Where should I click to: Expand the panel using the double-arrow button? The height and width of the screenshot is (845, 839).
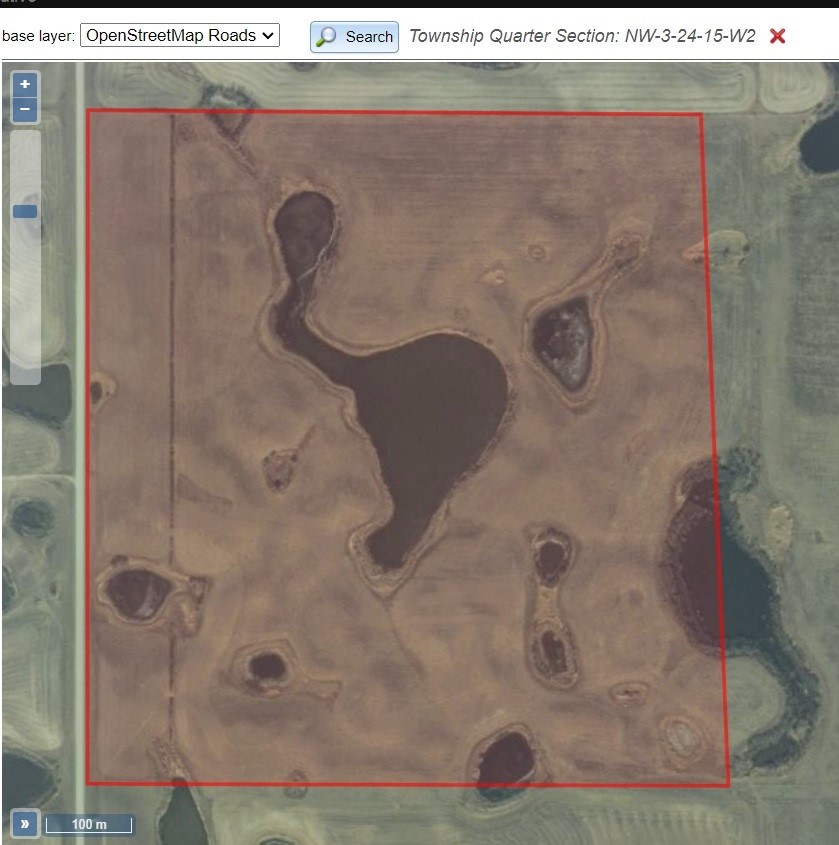click(x=25, y=823)
